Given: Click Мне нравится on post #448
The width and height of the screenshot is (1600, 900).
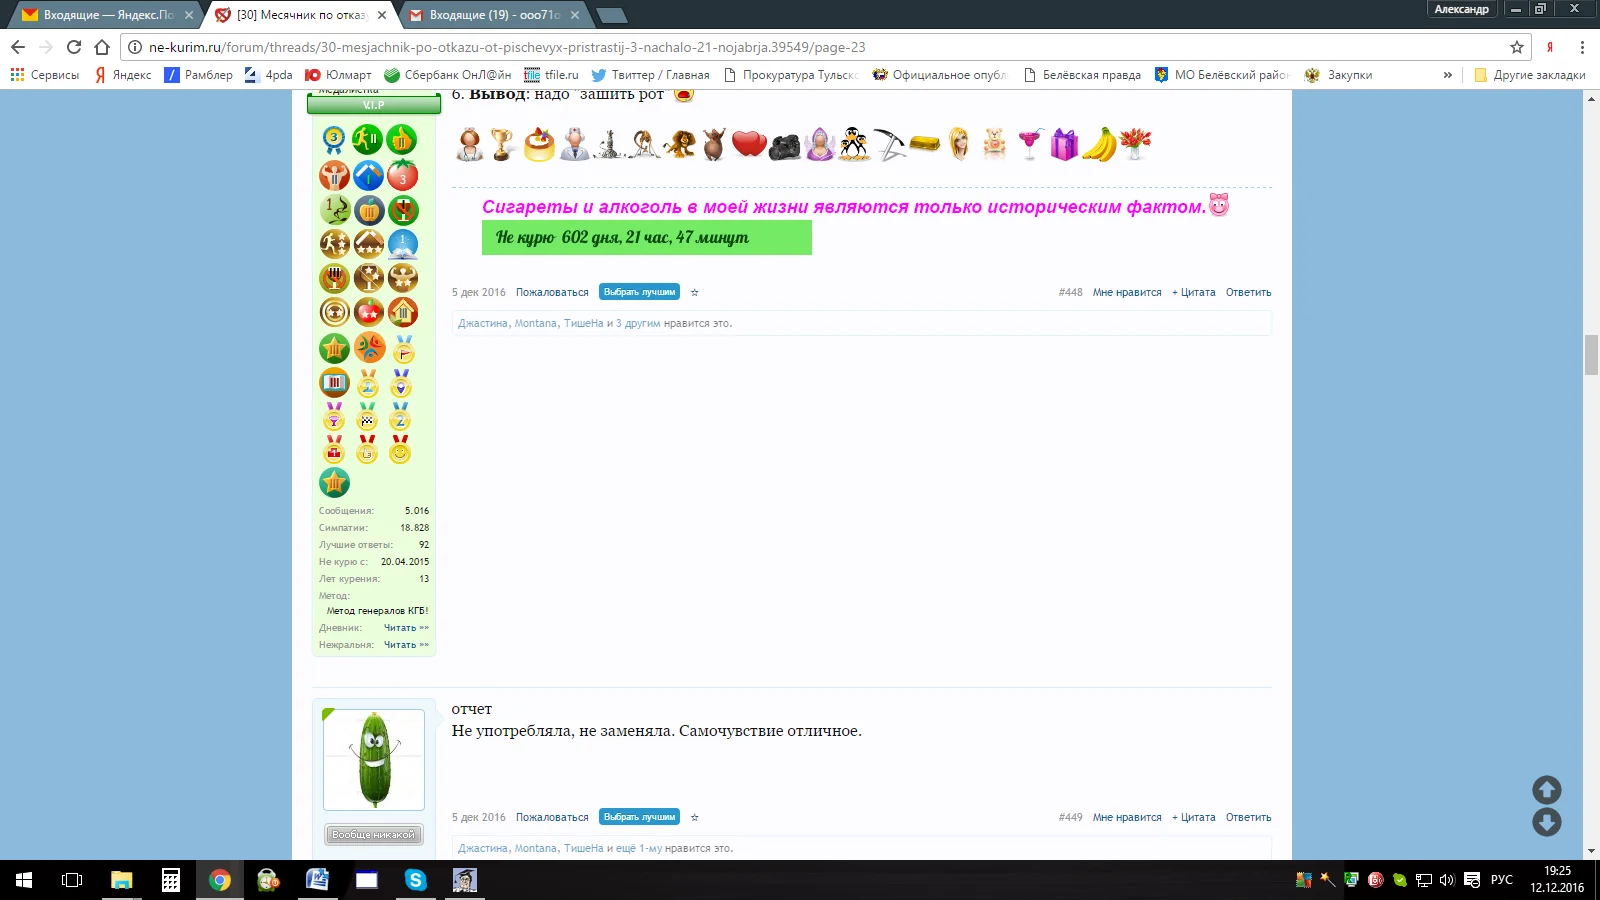Looking at the screenshot, I should pos(1127,293).
